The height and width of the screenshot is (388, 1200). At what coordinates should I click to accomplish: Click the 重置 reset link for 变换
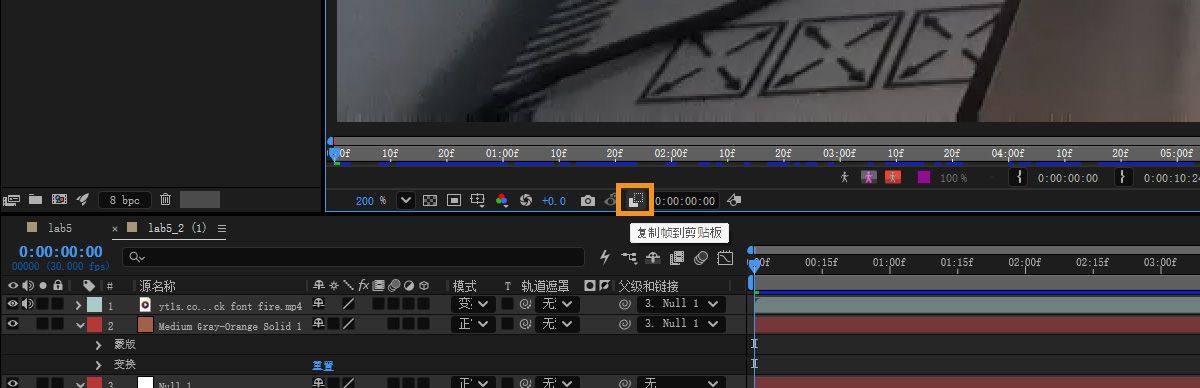[x=322, y=365]
